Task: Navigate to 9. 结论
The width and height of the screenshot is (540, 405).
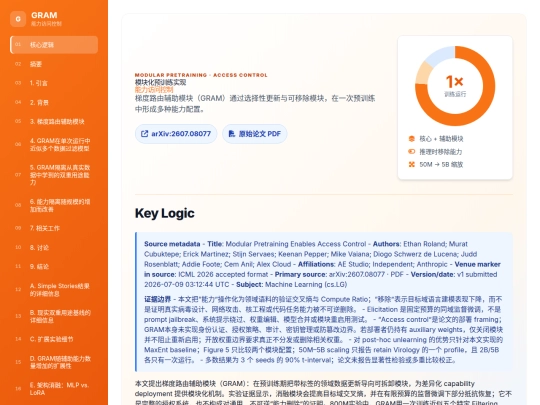Action: (54, 266)
